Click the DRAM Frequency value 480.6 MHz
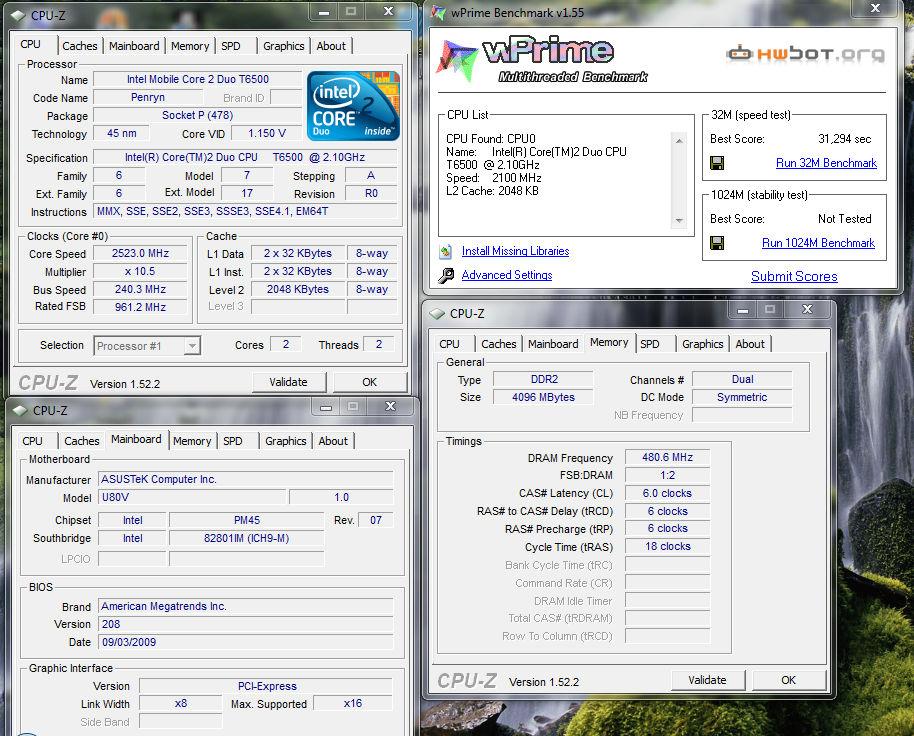 667,457
